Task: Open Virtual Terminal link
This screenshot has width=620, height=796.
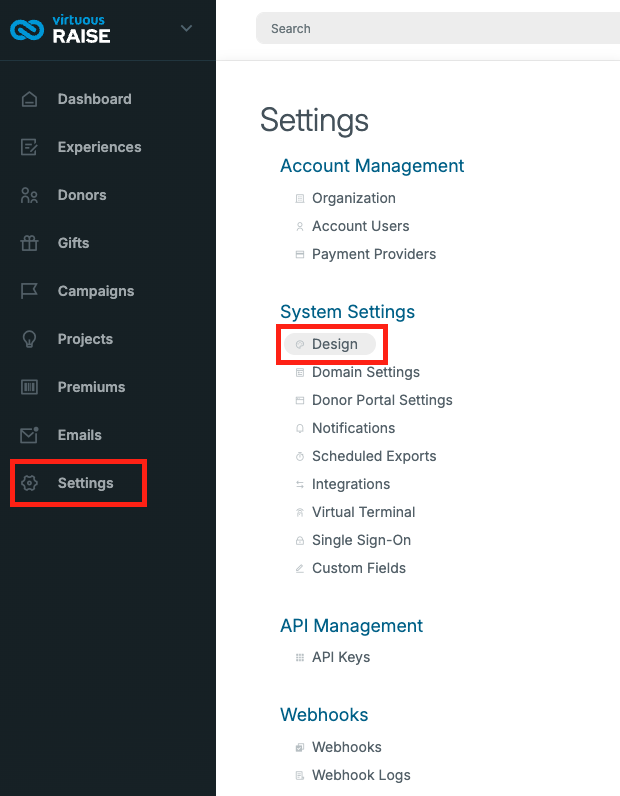Action: coord(364,512)
